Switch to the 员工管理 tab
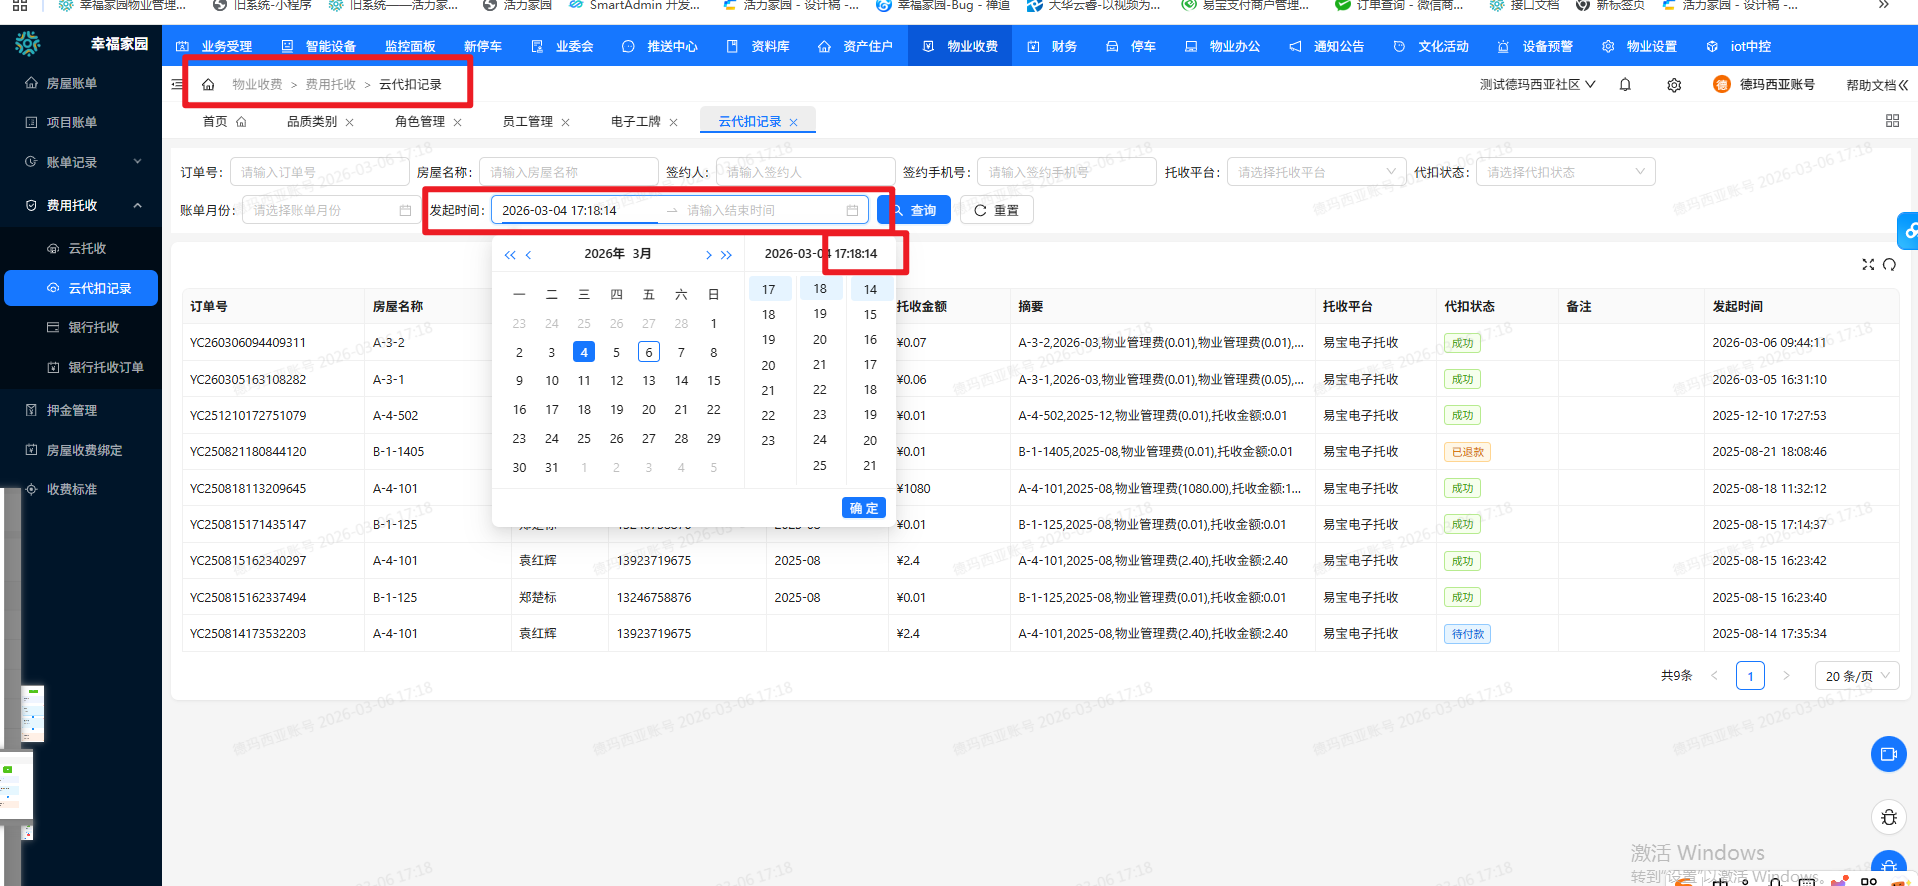Screen dimensions: 1918x886 527,122
